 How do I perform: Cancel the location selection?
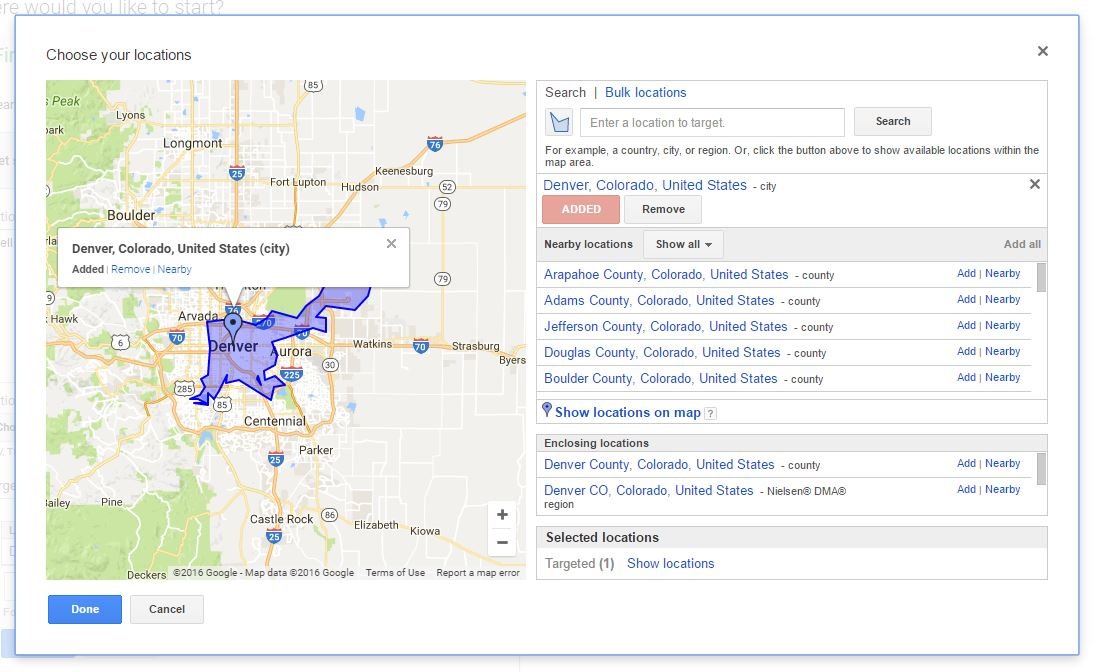[x=167, y=609]
